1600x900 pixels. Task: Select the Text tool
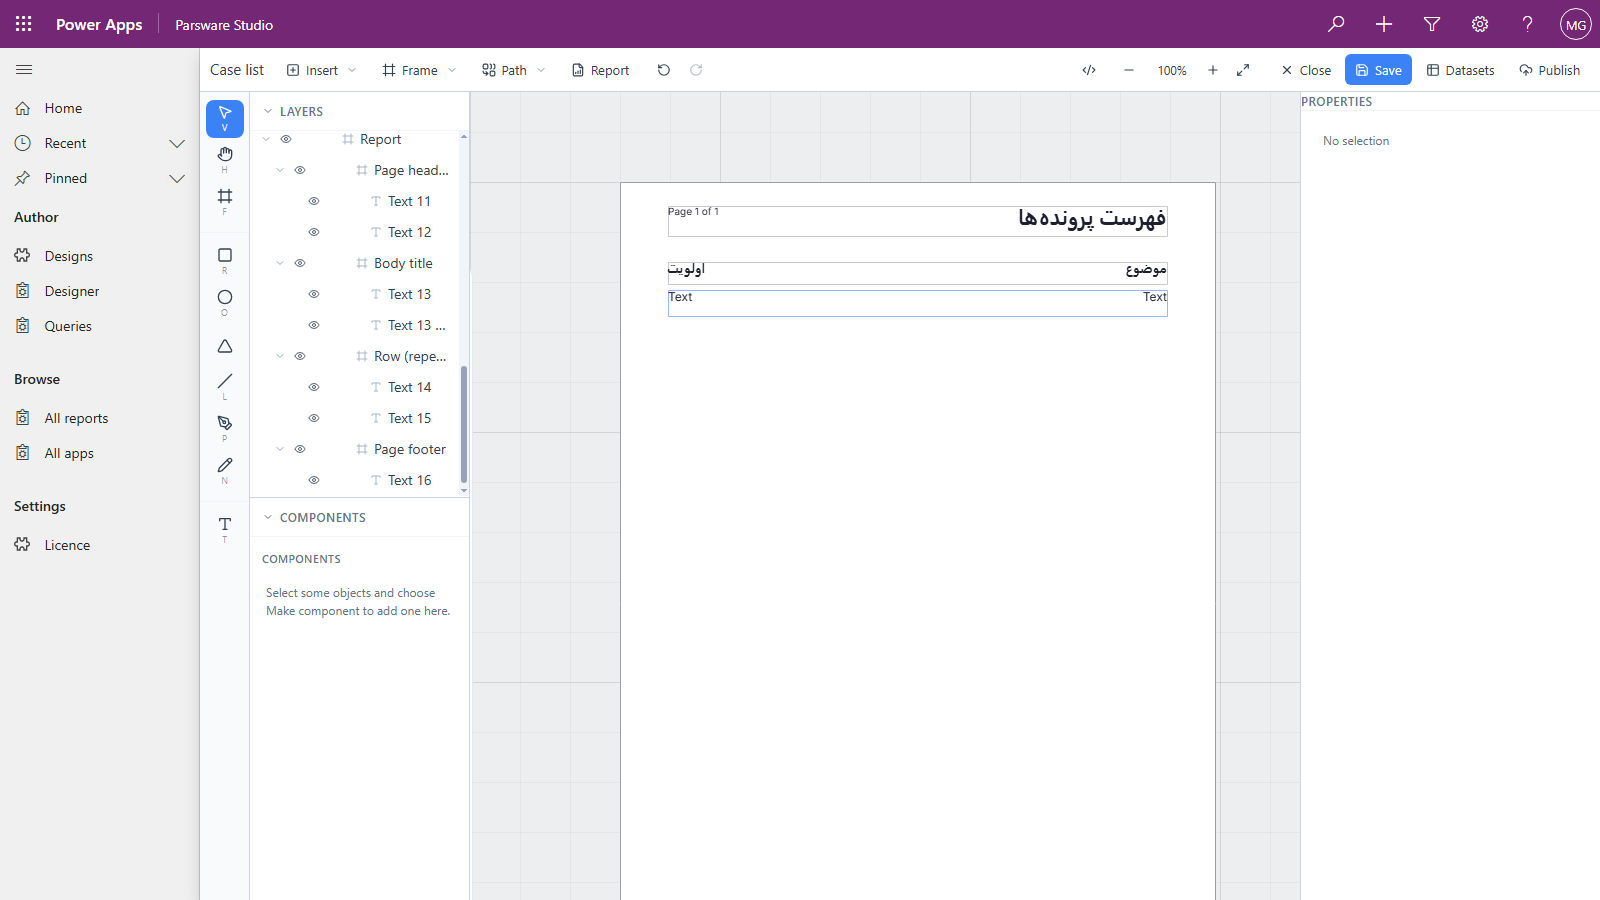(225, 528)
